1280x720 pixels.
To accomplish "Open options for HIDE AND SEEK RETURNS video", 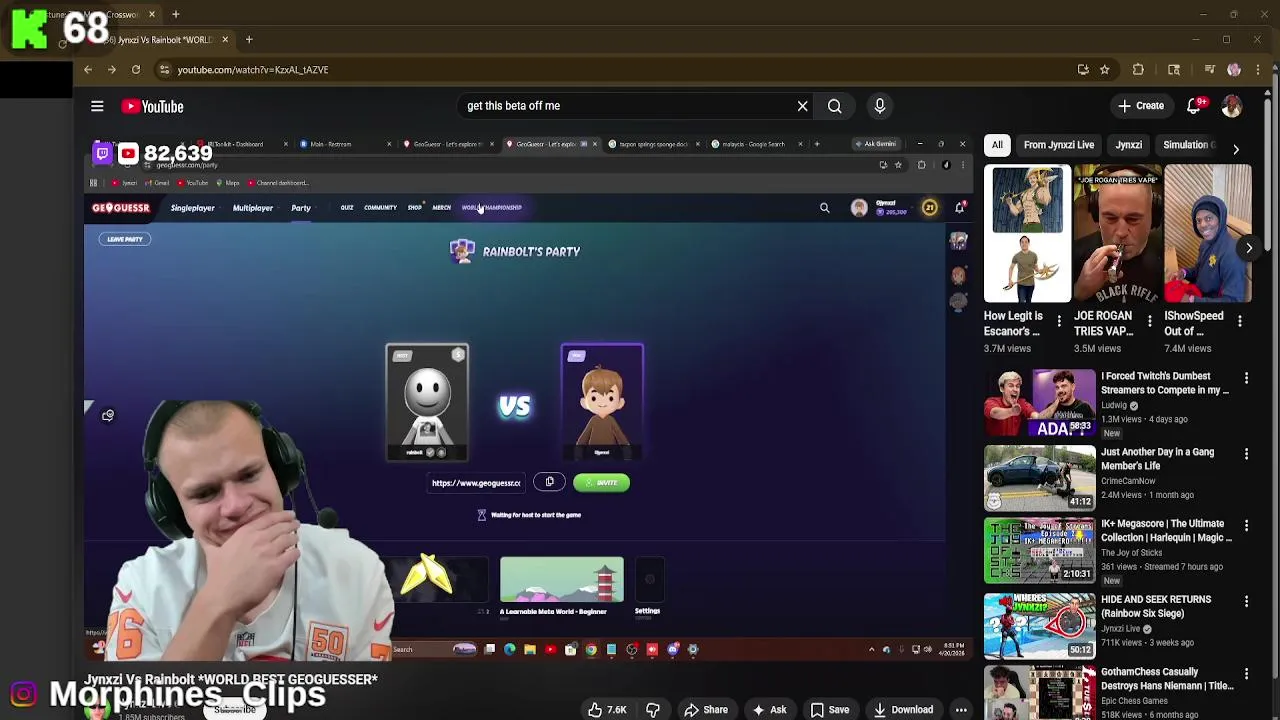I will pos(1246,601).
